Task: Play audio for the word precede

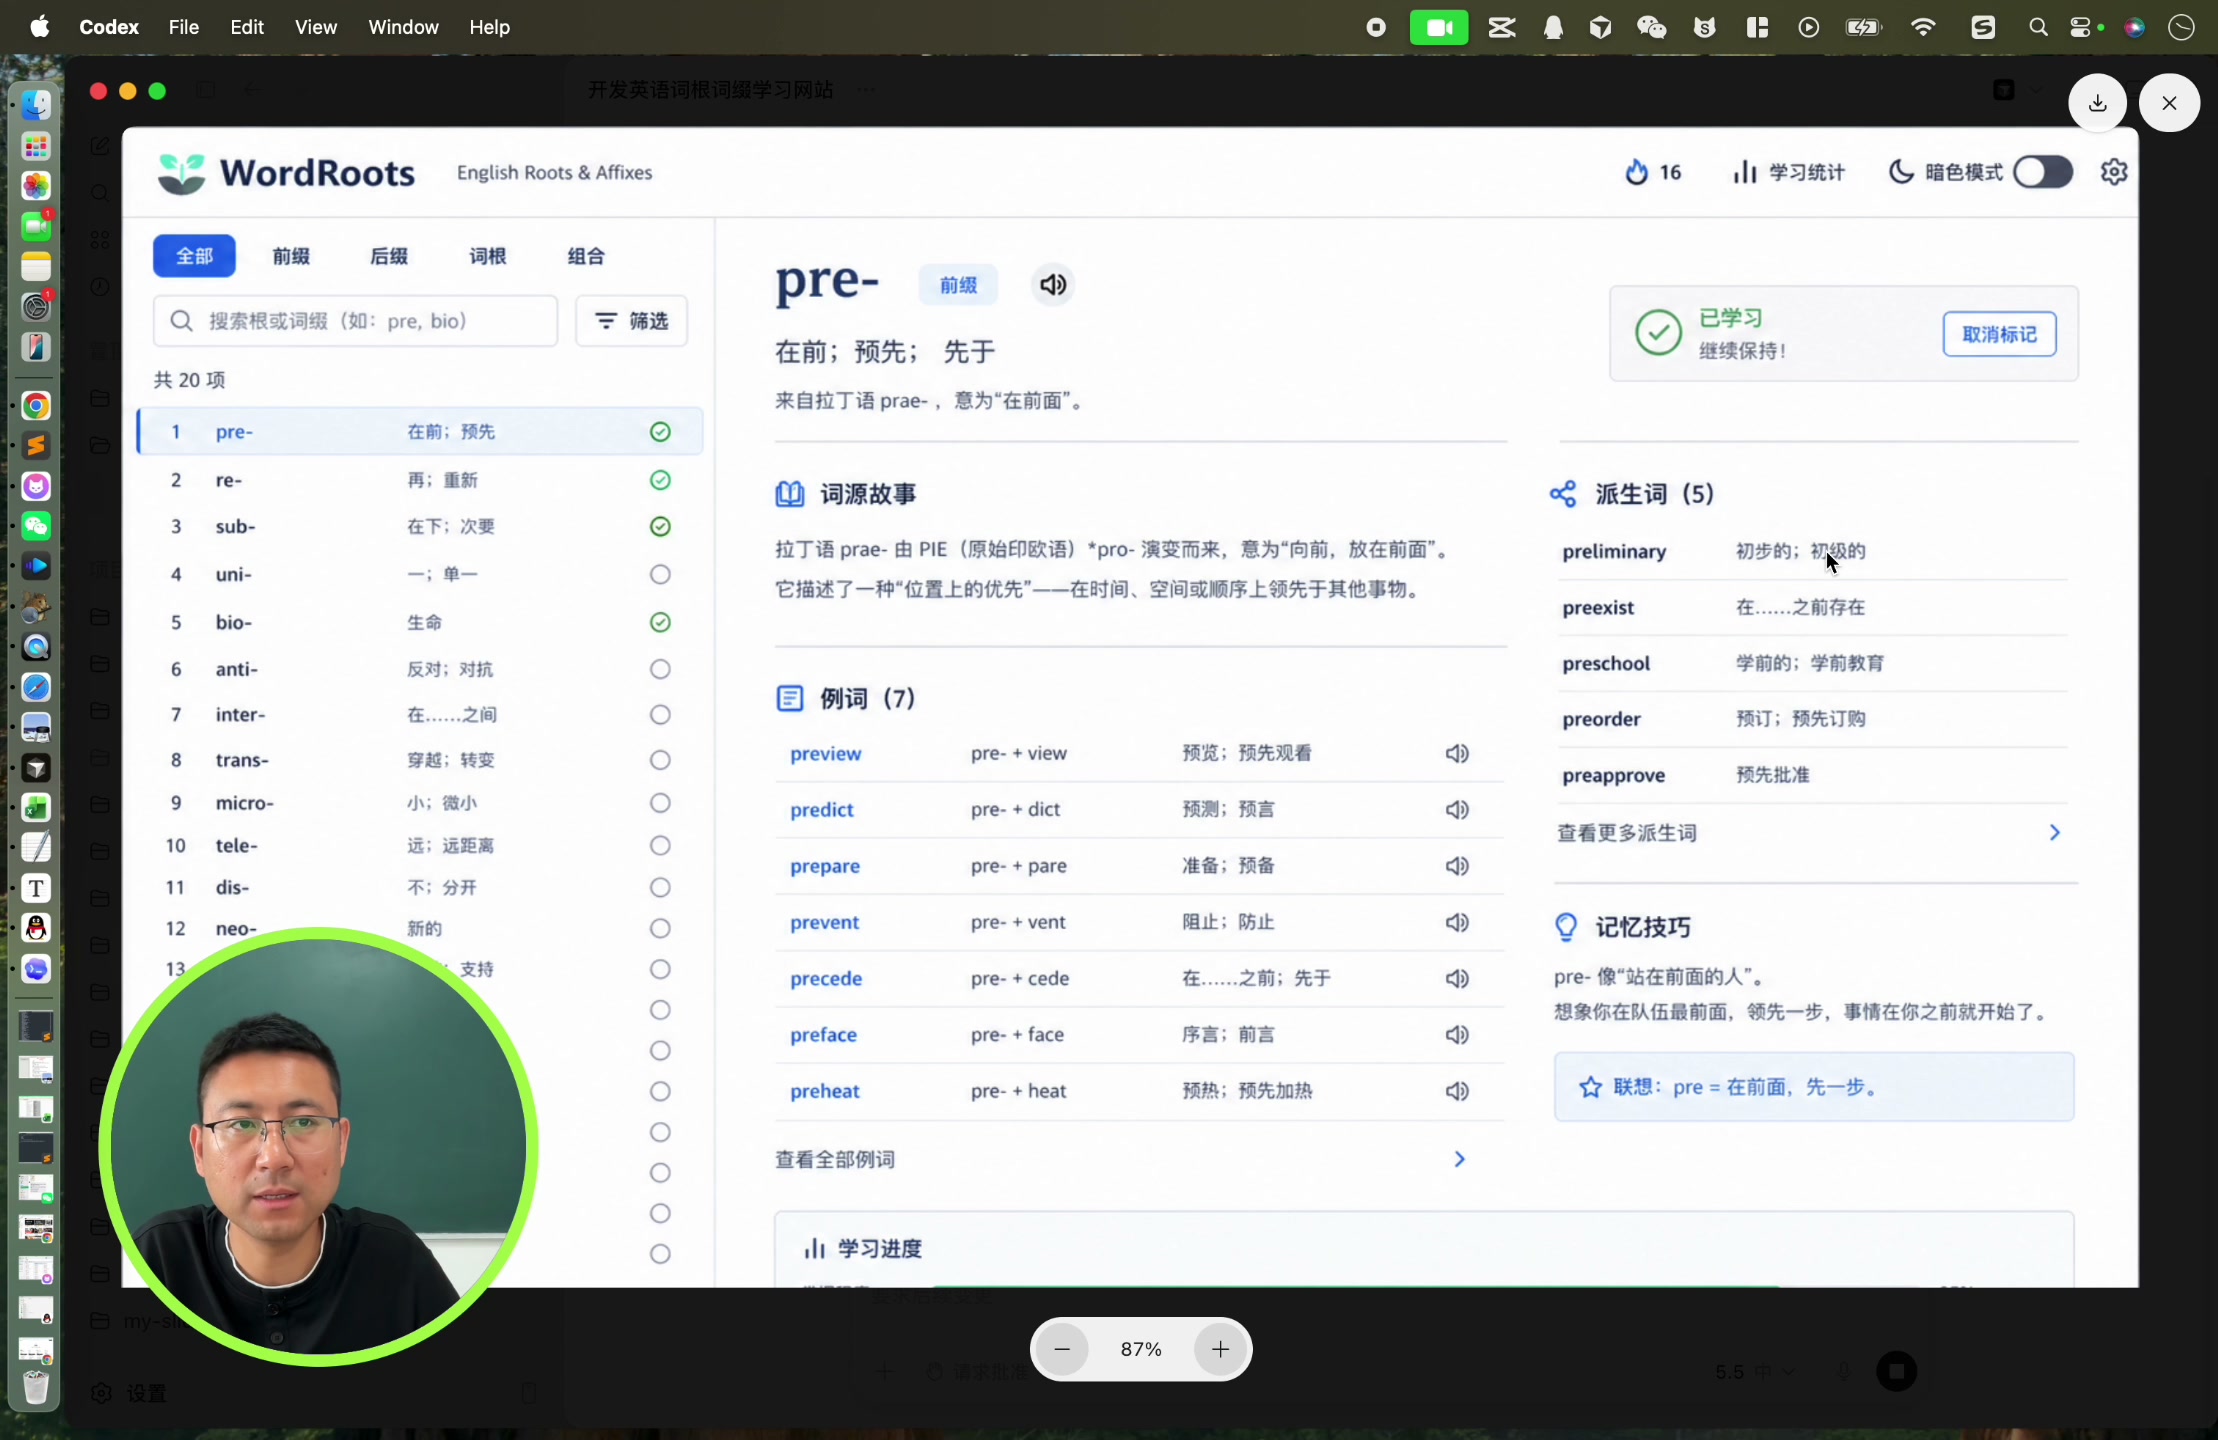Action: click(x=1457, y=978)
